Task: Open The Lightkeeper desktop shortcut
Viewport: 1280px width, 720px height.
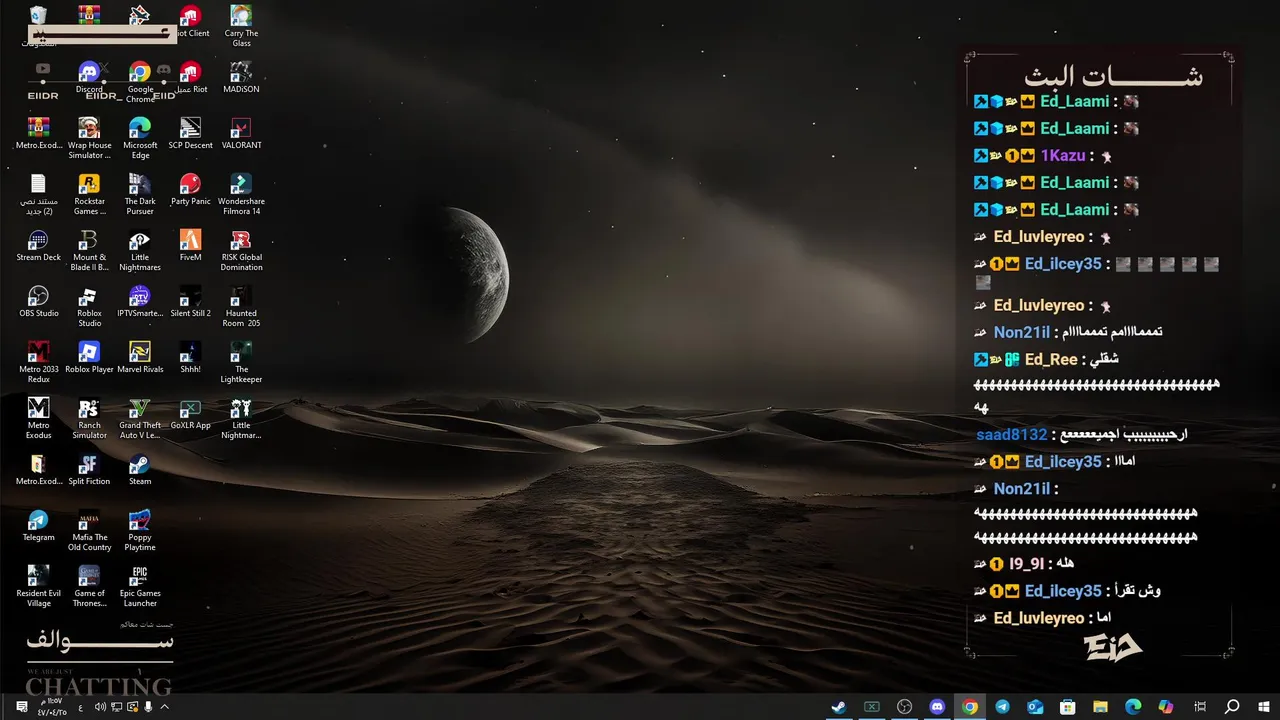Action: [x=241, y=362]
